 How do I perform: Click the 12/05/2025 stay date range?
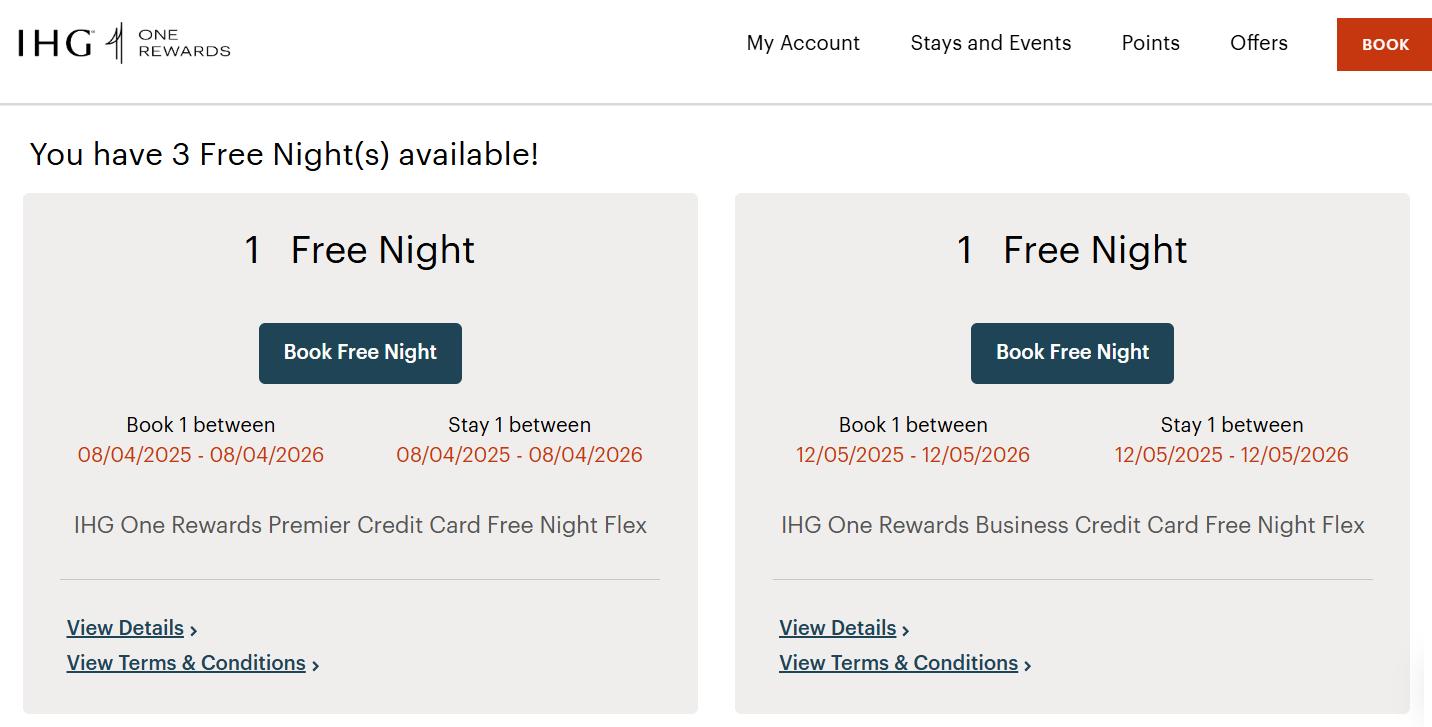coord(1232,455)
